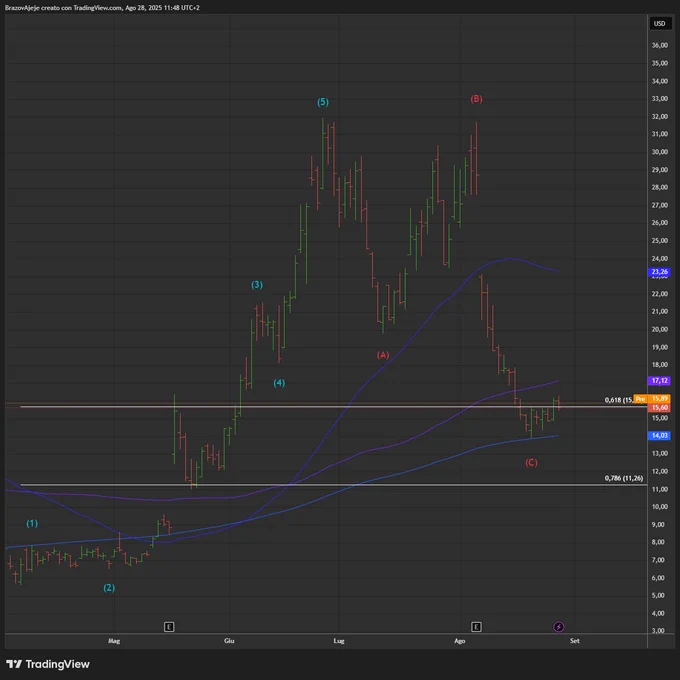Click the Set label on time axis

point(575,641)
